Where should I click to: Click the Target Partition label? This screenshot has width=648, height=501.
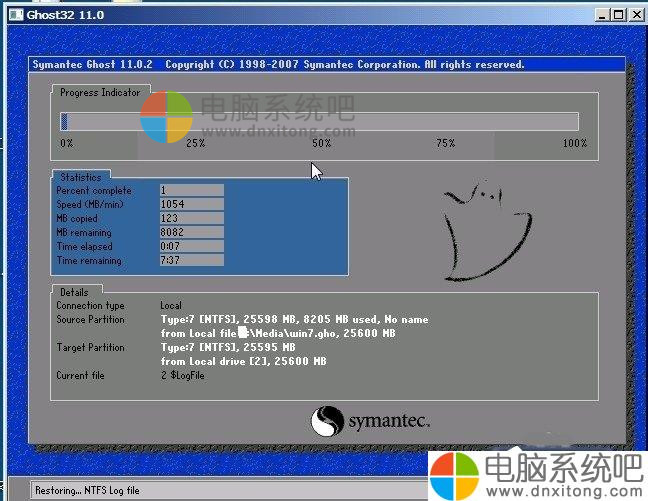(x=90, y=348)
